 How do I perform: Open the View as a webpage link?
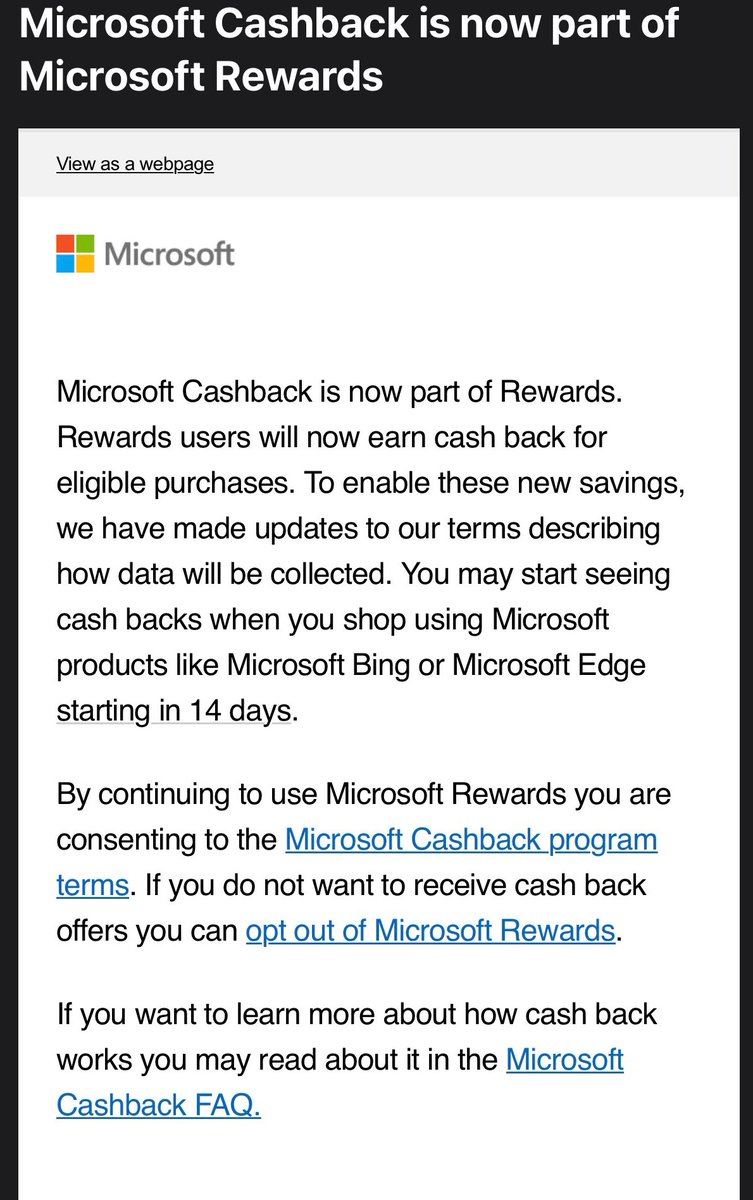(x=135, y=164)
